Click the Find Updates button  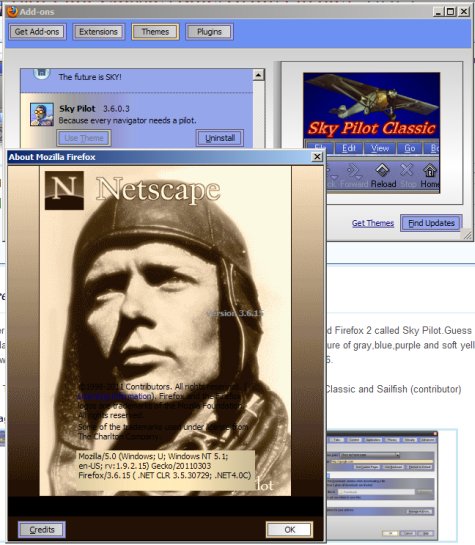point(431,223)
